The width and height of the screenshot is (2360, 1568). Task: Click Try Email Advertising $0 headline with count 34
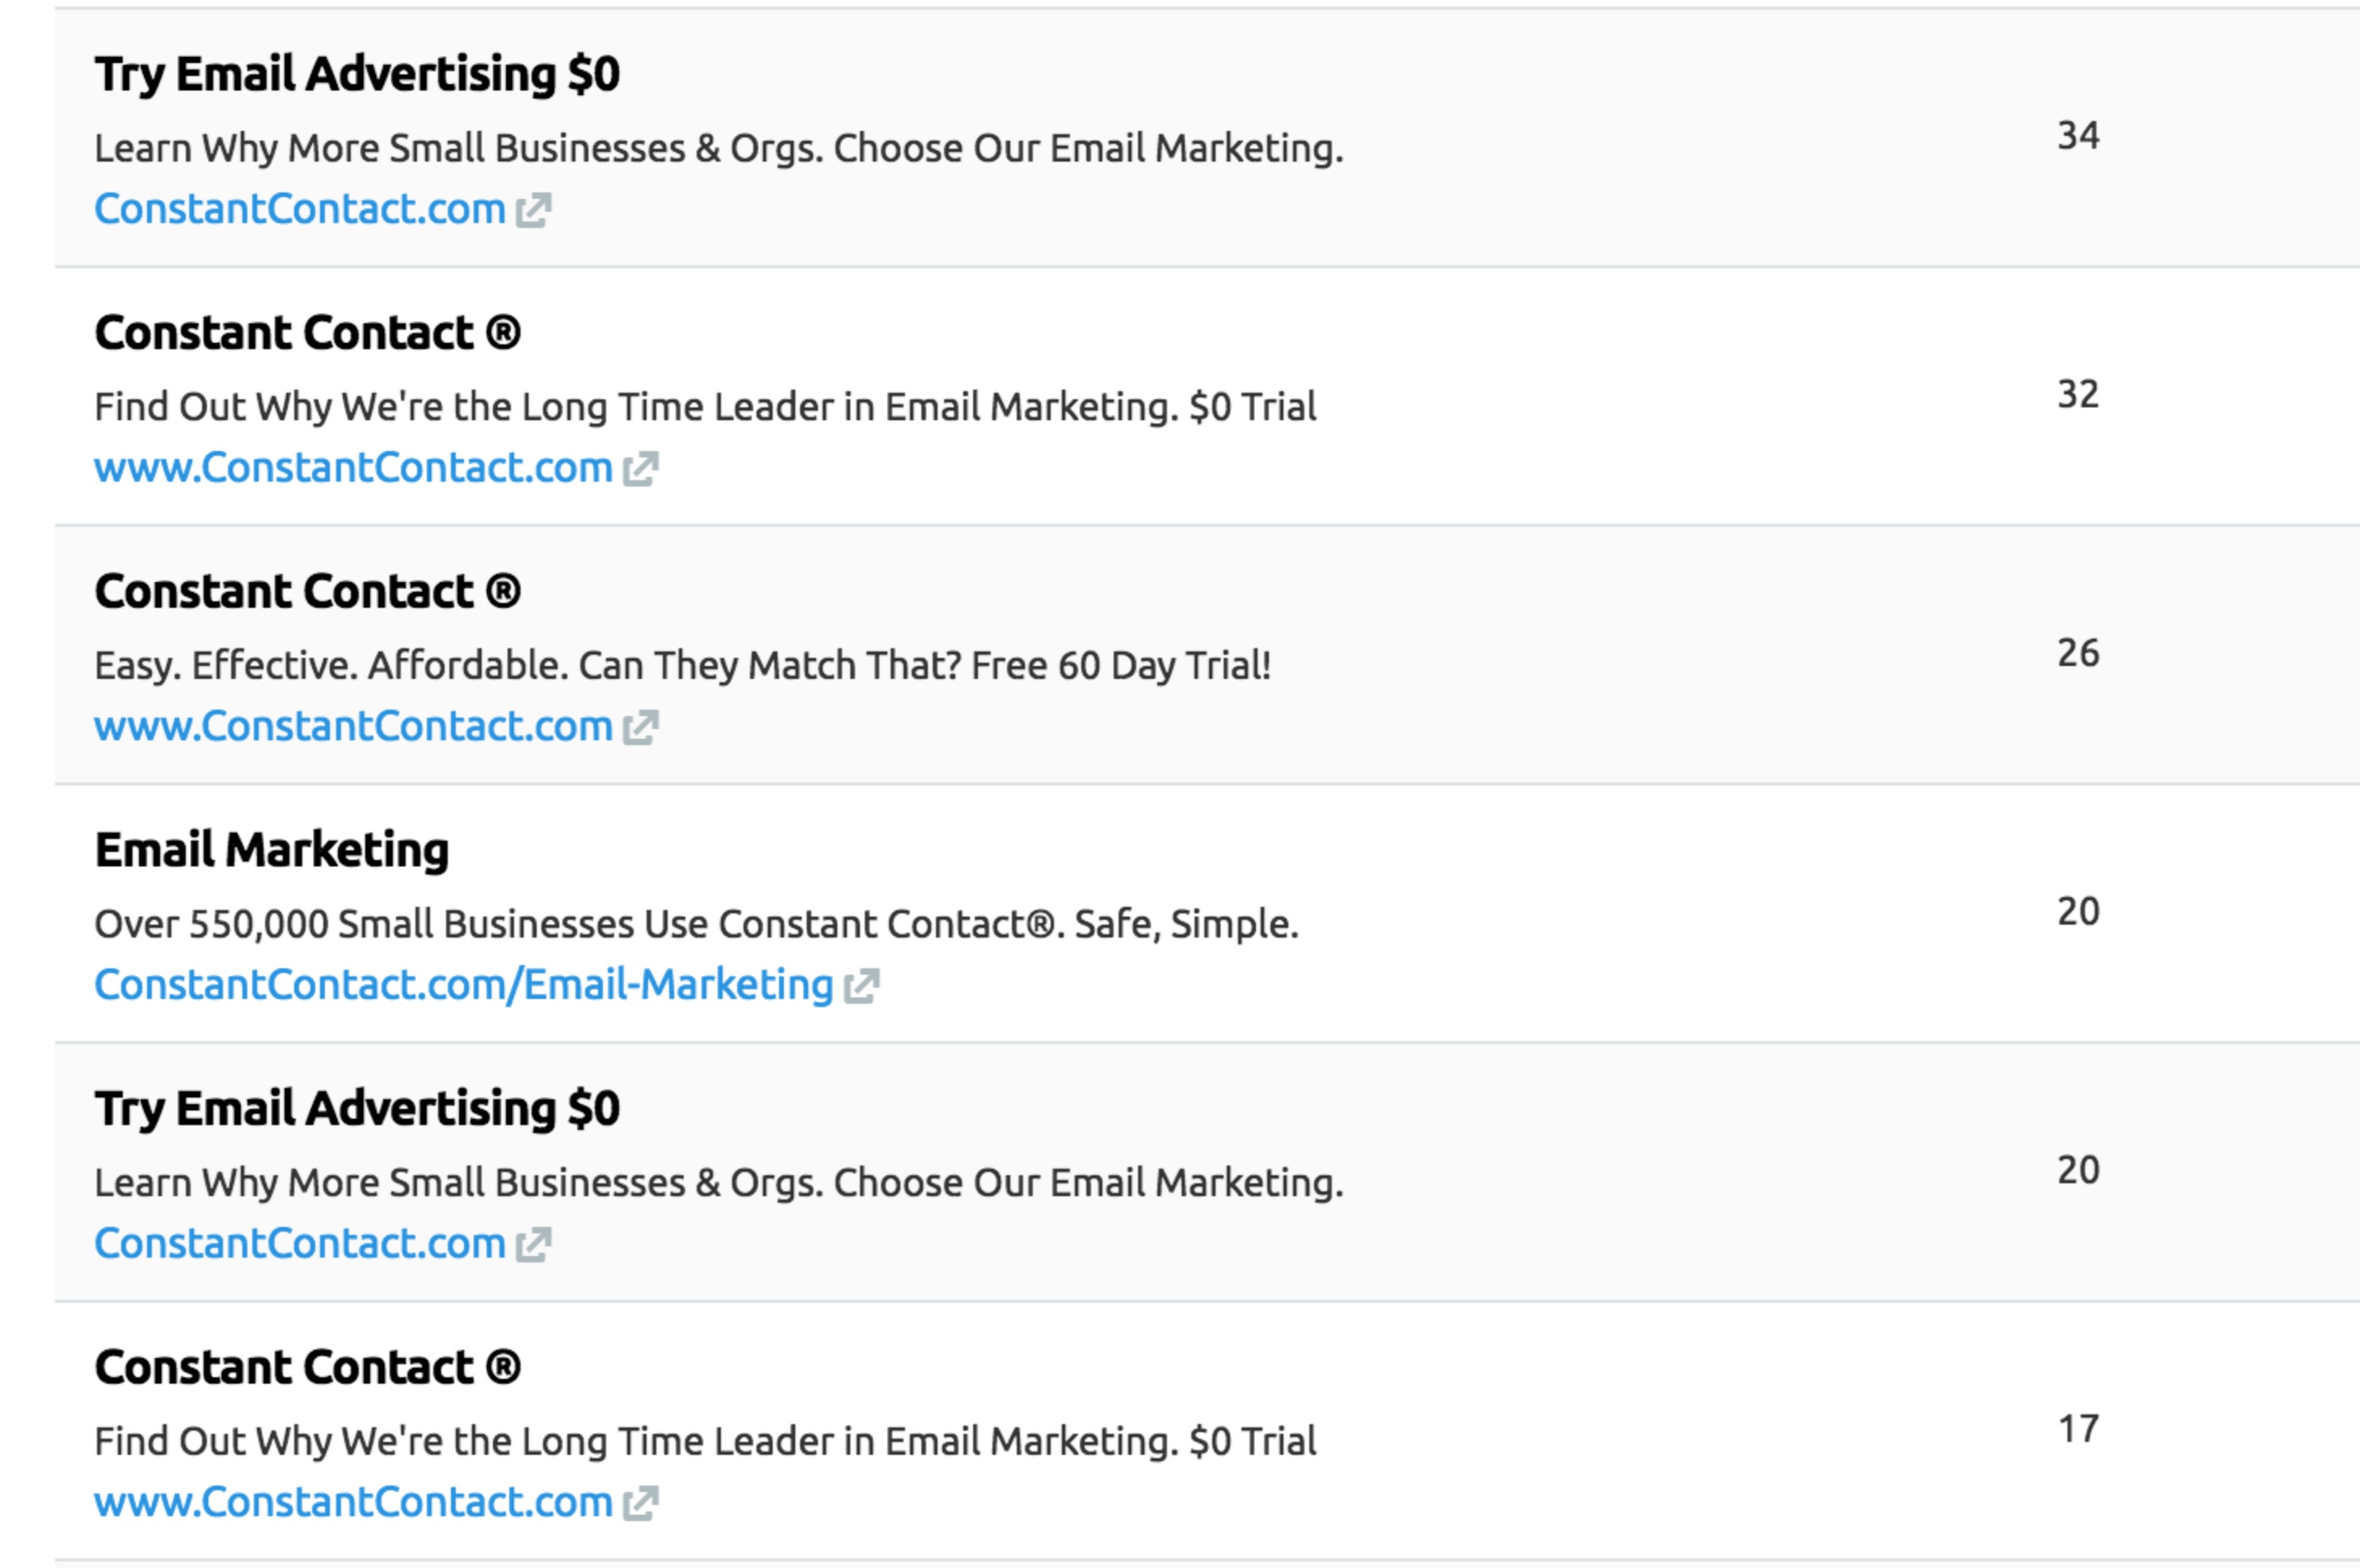[357, 75]
